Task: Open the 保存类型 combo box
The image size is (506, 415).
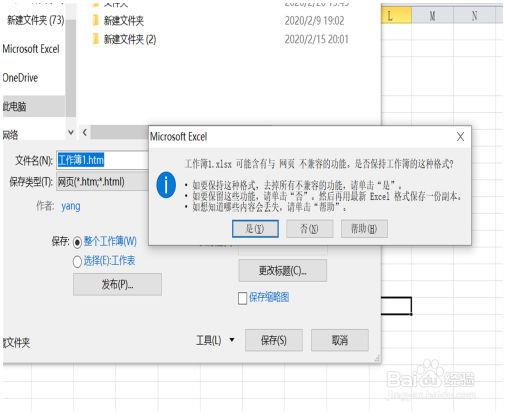Action: click(x=102, y=182)
